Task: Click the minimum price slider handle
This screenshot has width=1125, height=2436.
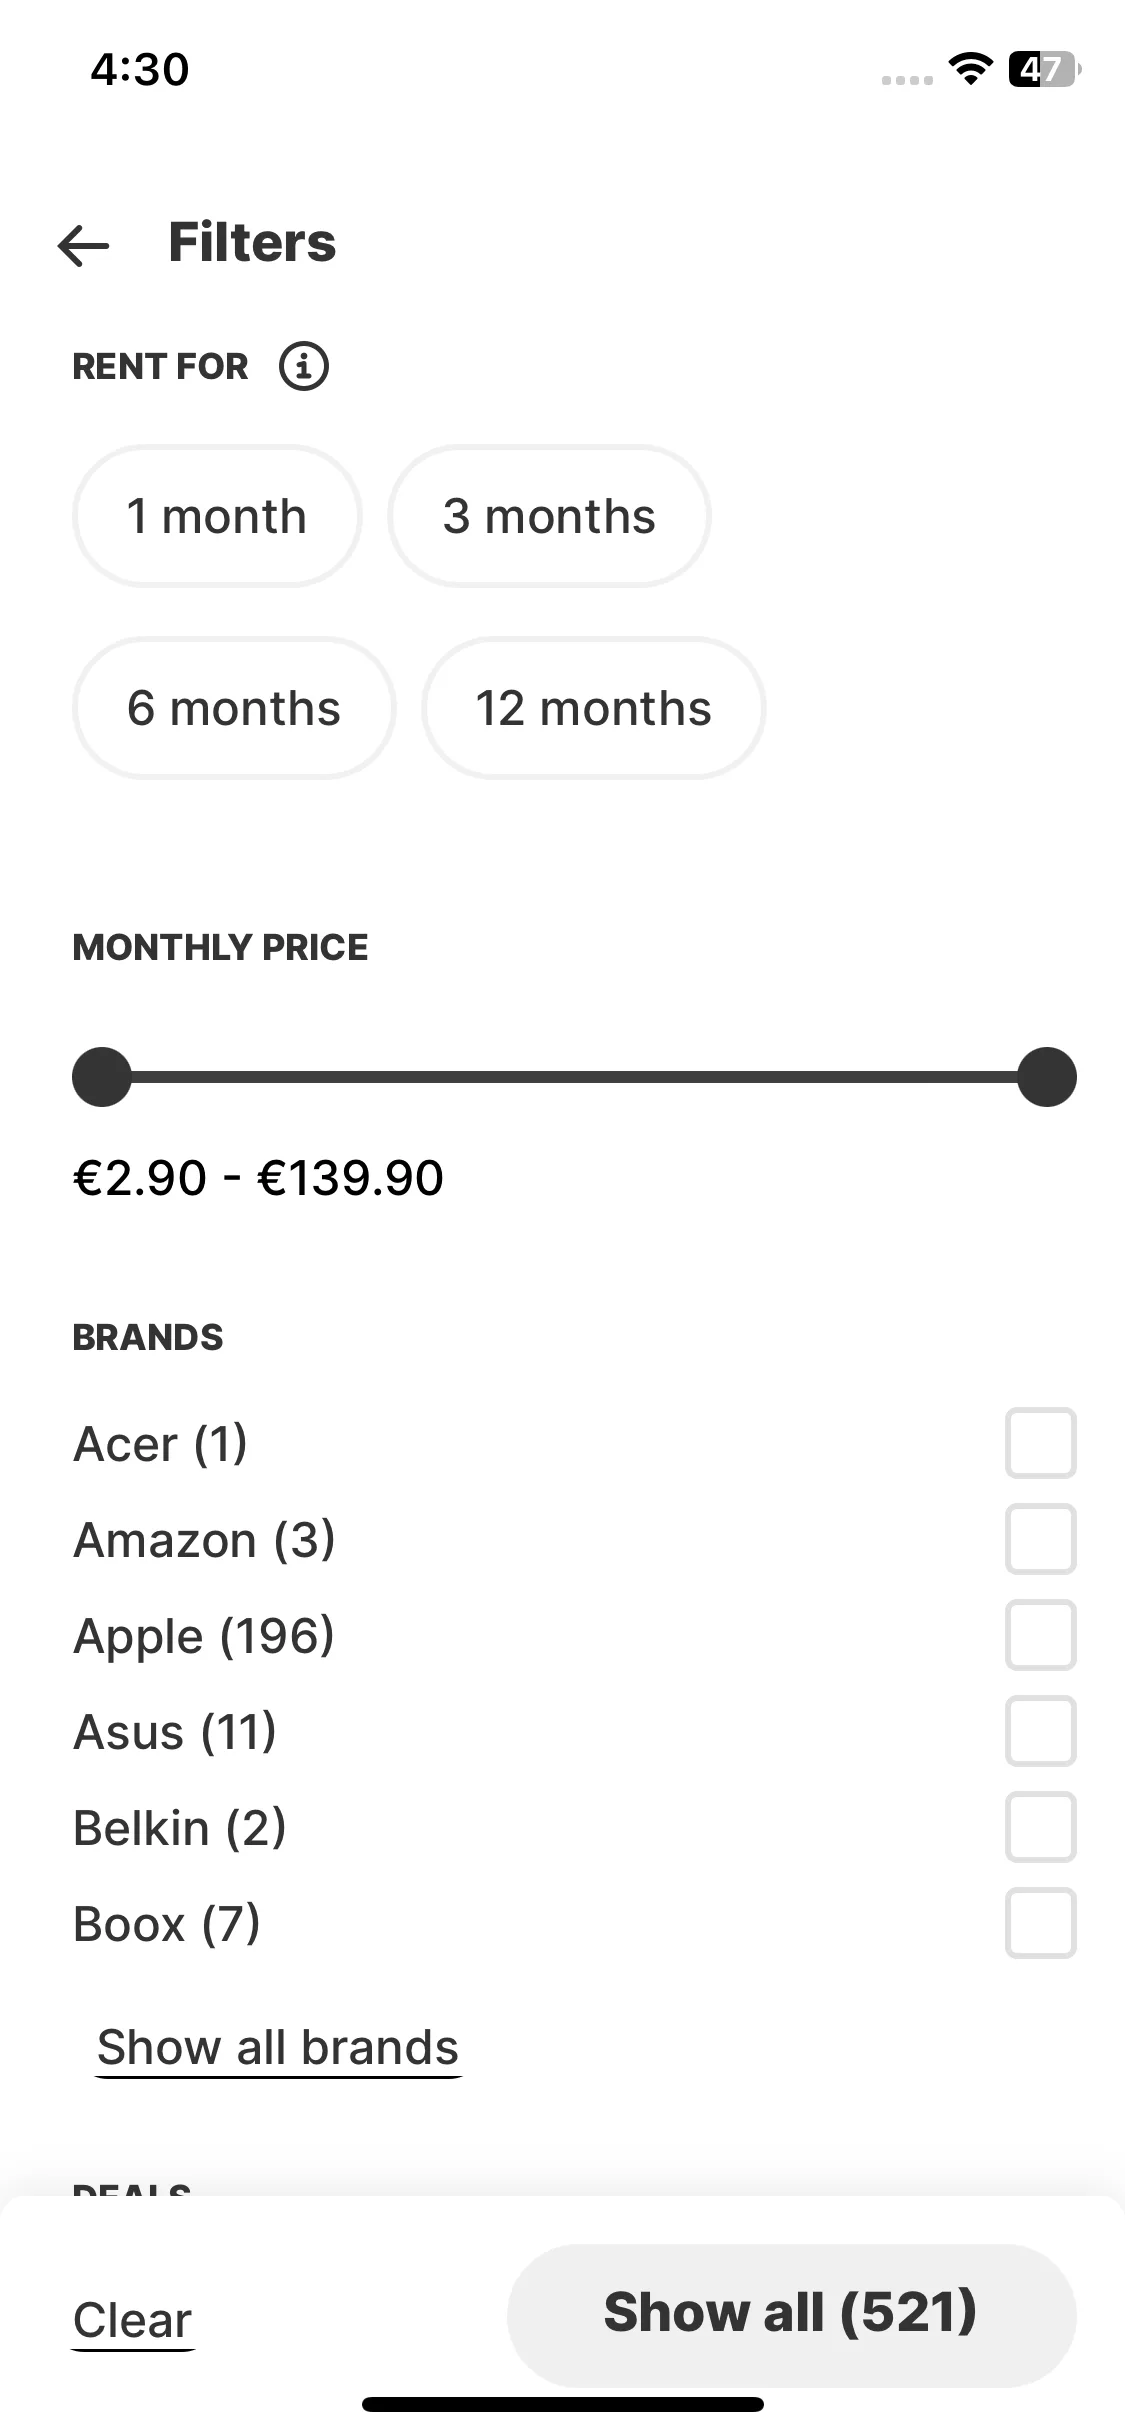Action: (x=102, y=1077)
